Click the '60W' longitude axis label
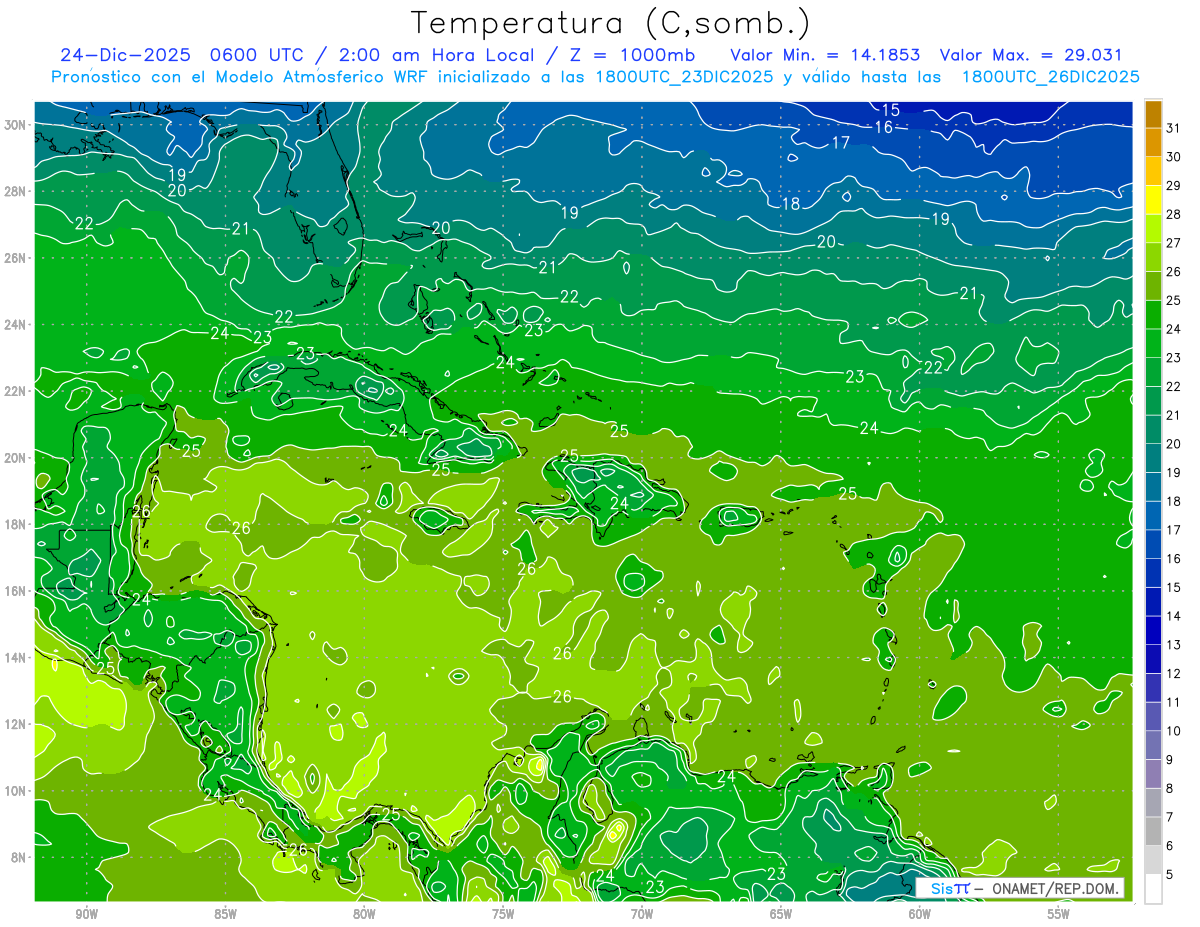This screenshot has height=927, width=1200. [920, 914]
